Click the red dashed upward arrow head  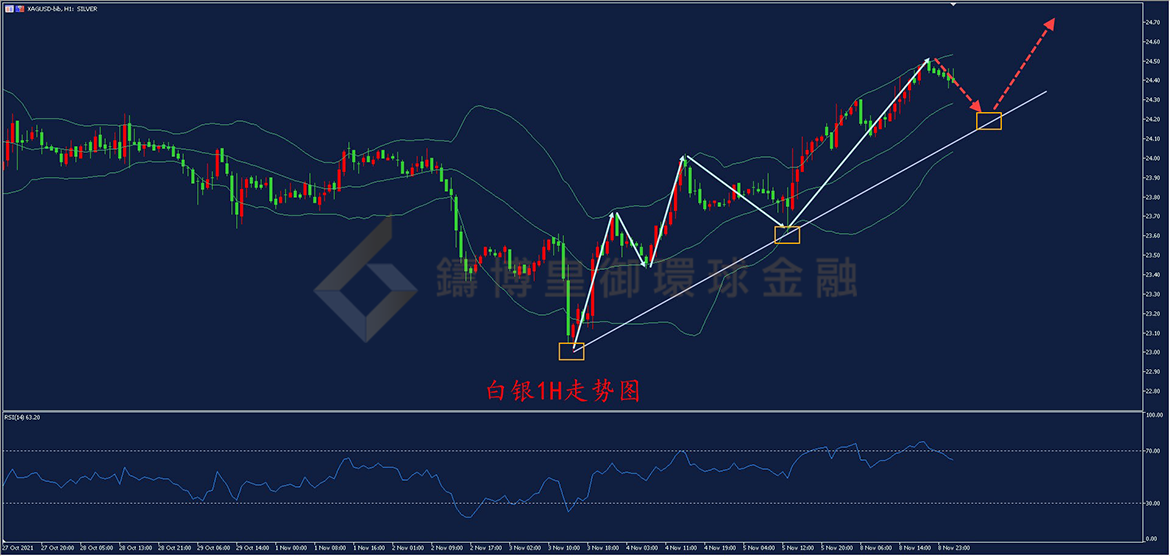1049,22
